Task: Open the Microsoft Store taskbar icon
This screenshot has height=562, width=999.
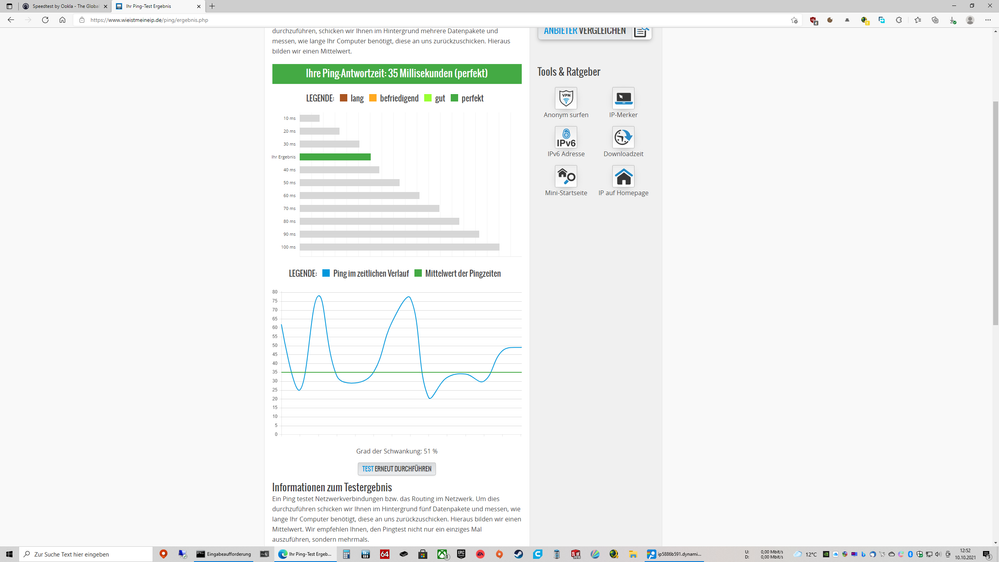Action: click(x=422, y=554)
